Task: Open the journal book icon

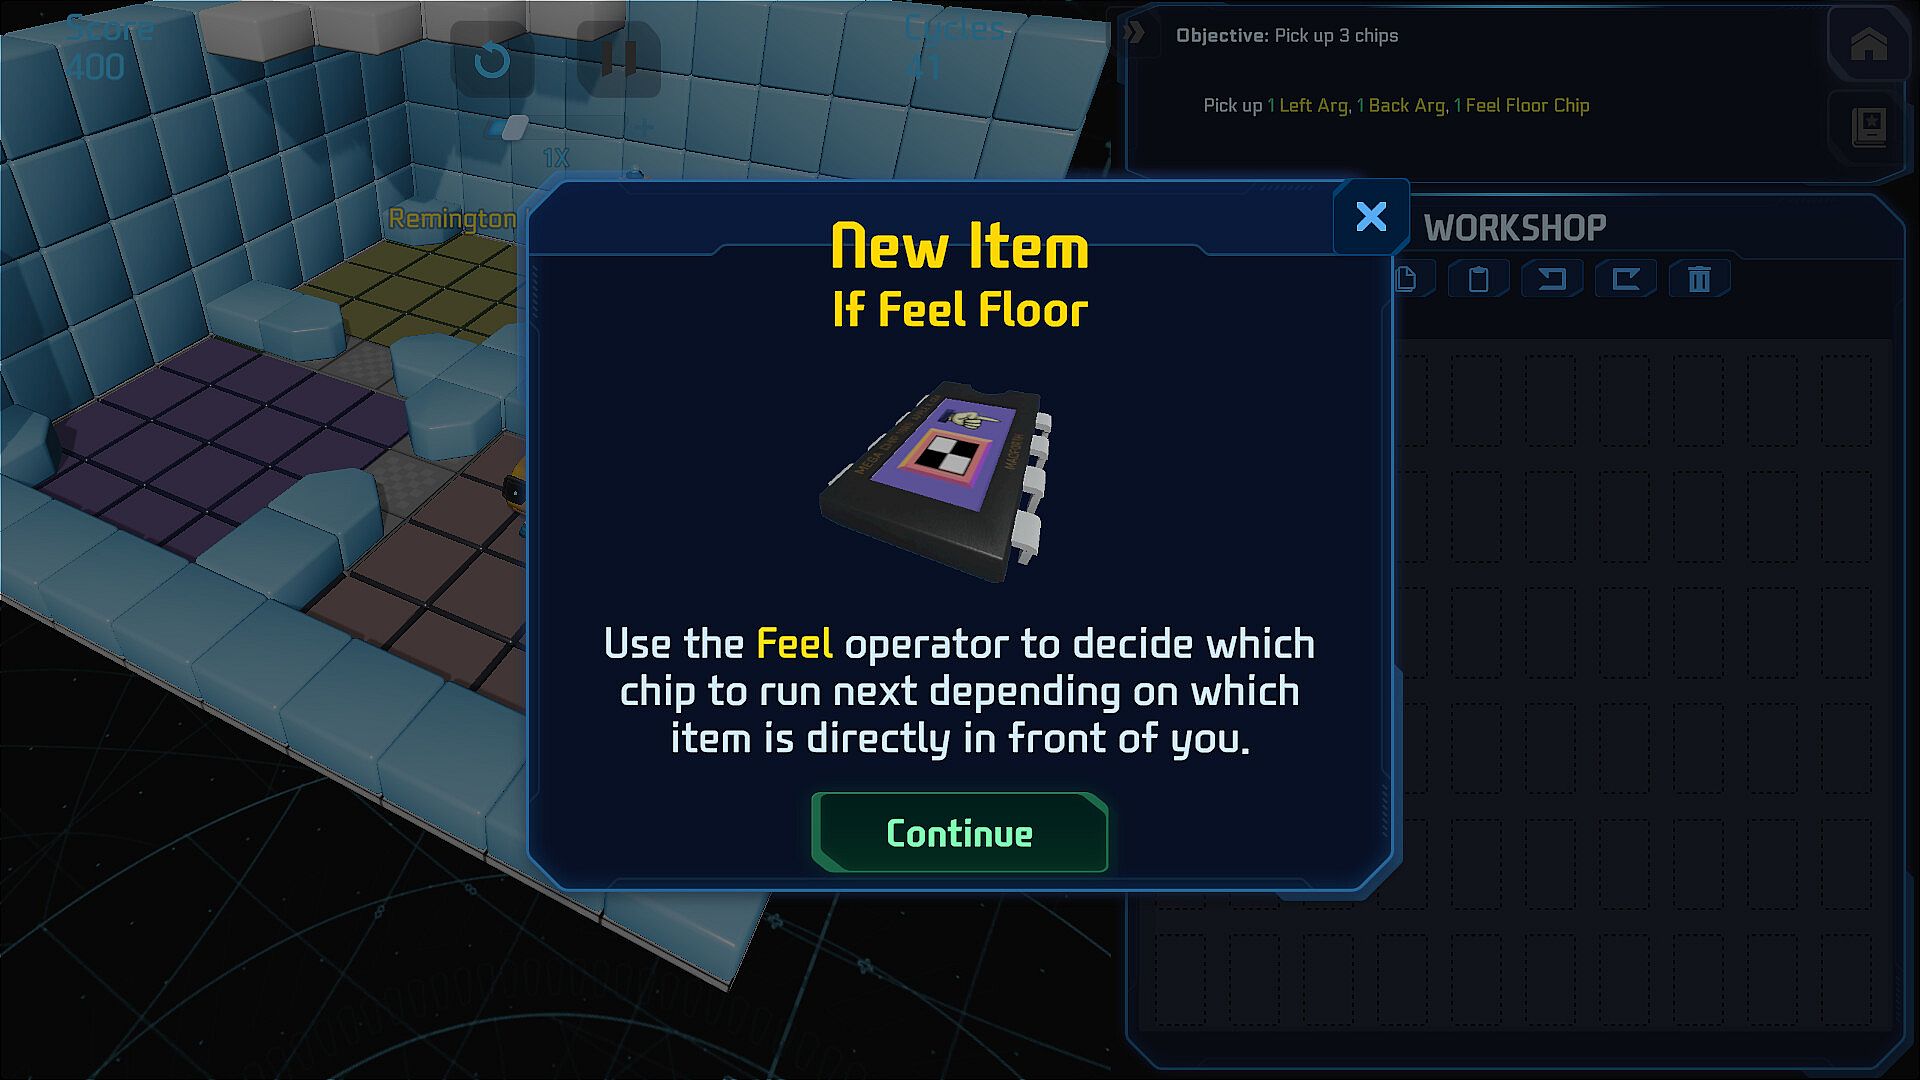Action: (1868, 127)
